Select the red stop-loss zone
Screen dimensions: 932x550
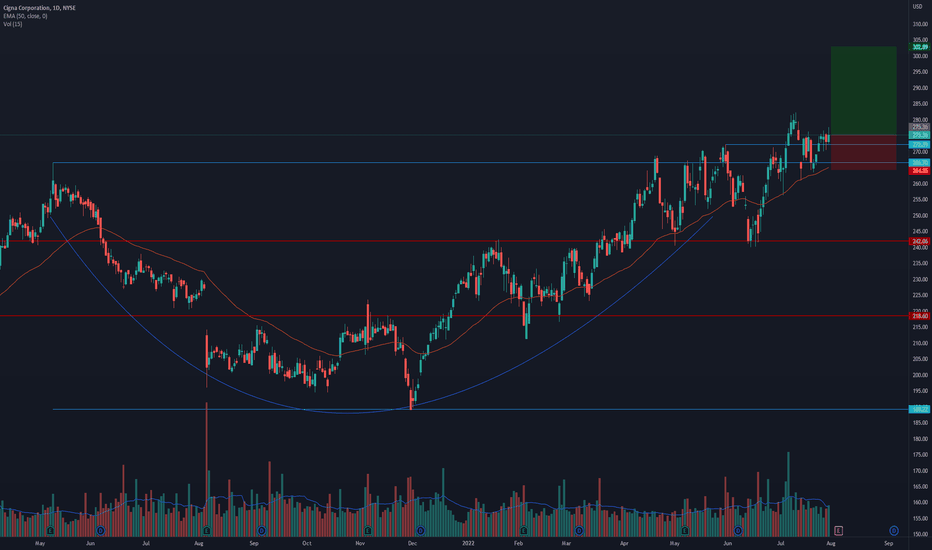coord(863,153)
